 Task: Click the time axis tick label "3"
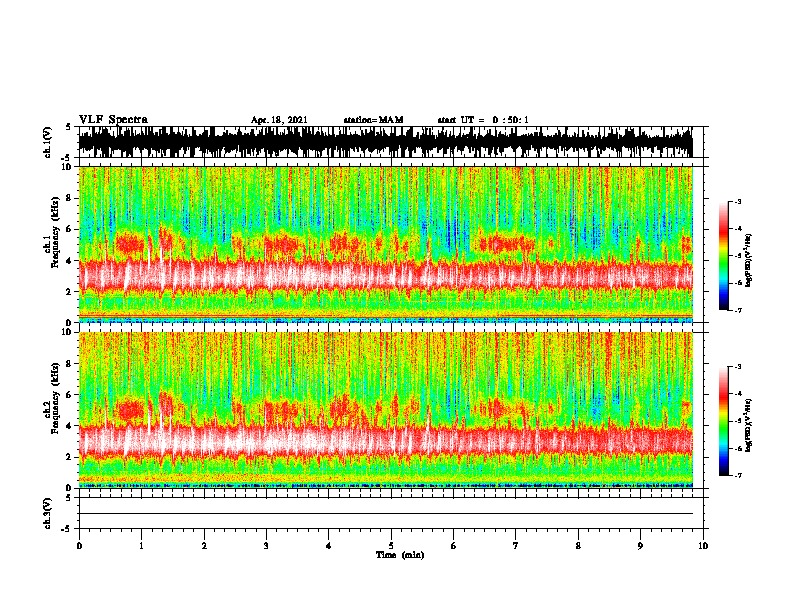coord(267,546)
